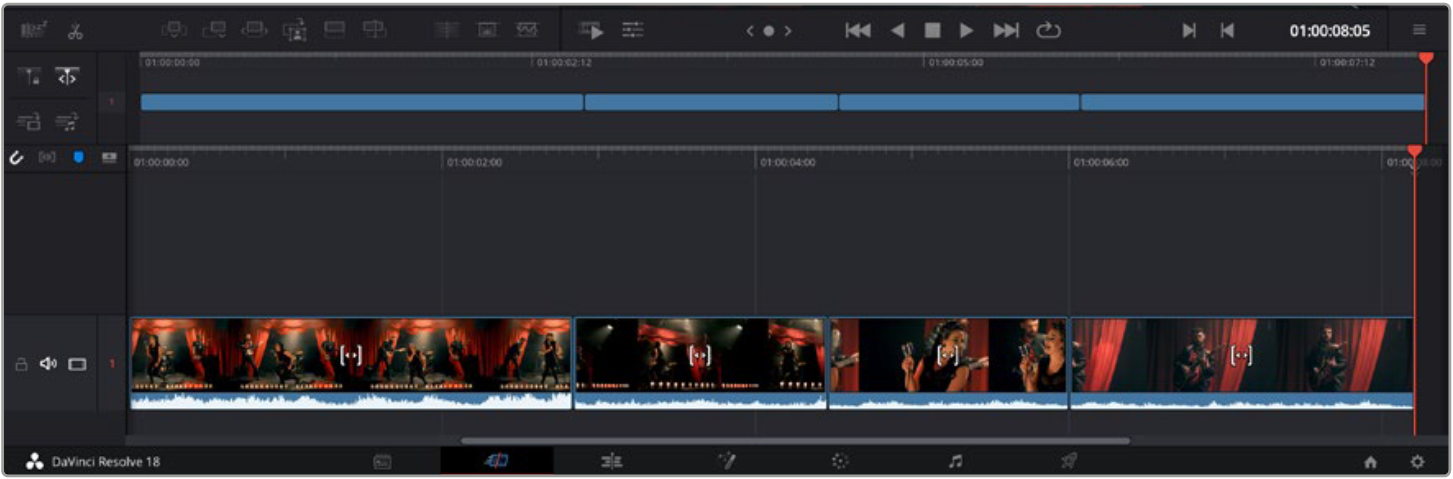Click the Append to end icon

tap(214, 30)
